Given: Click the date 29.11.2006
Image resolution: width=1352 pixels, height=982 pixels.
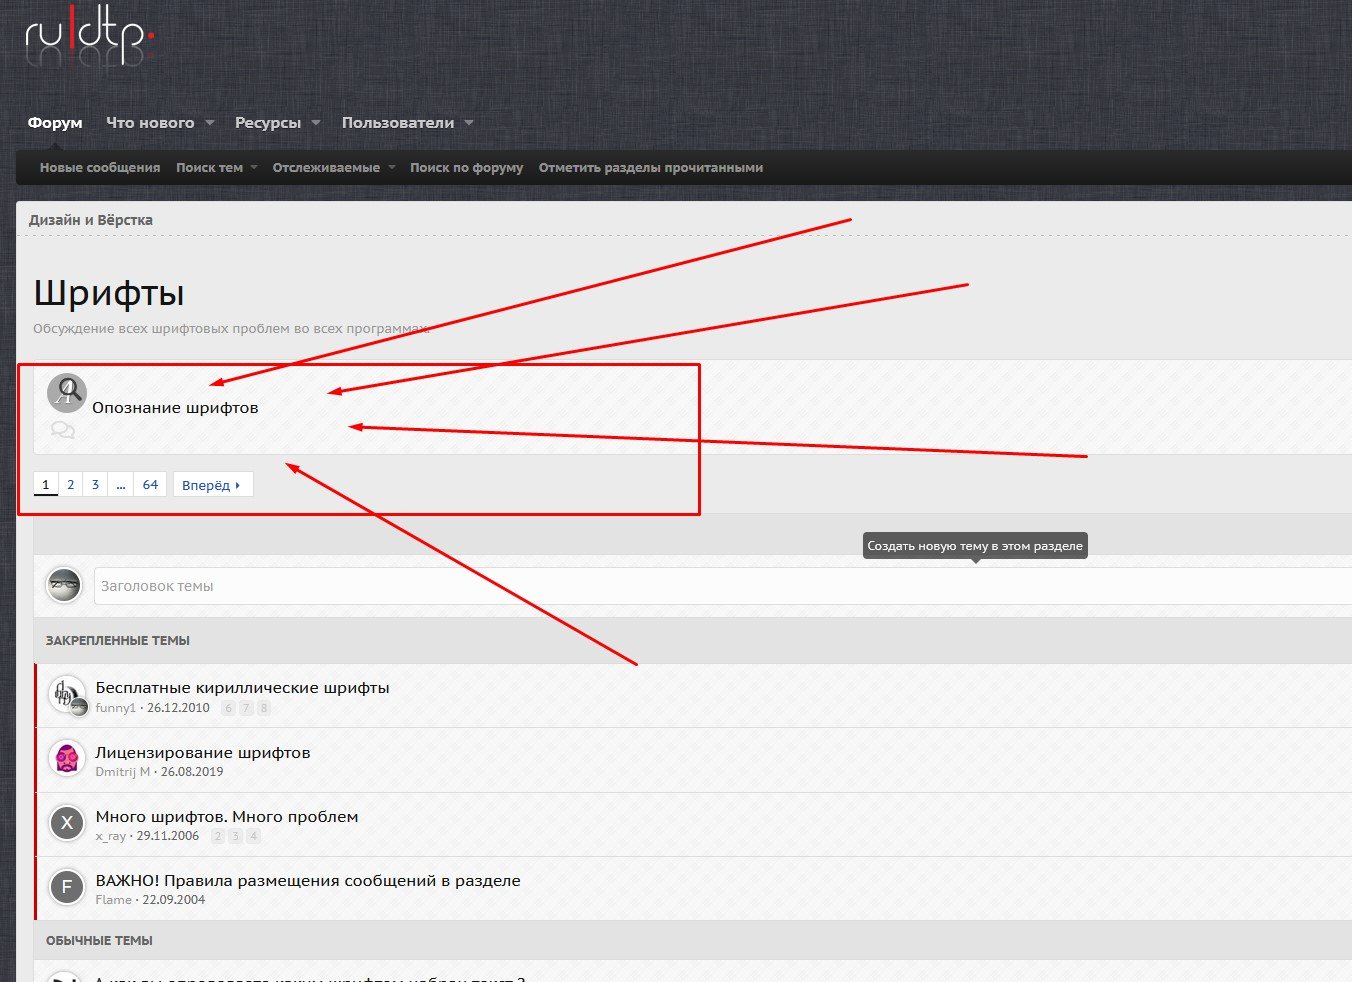Looking at the screenshot, I should (168, 836).
